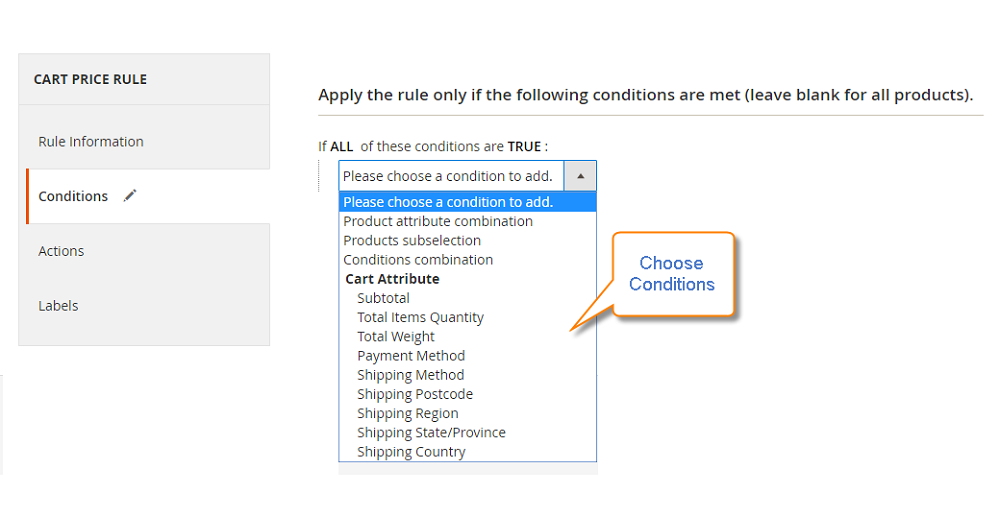Choose Product attribute combination option
This screenshot has height=525, width=1000.
[438, 221]
